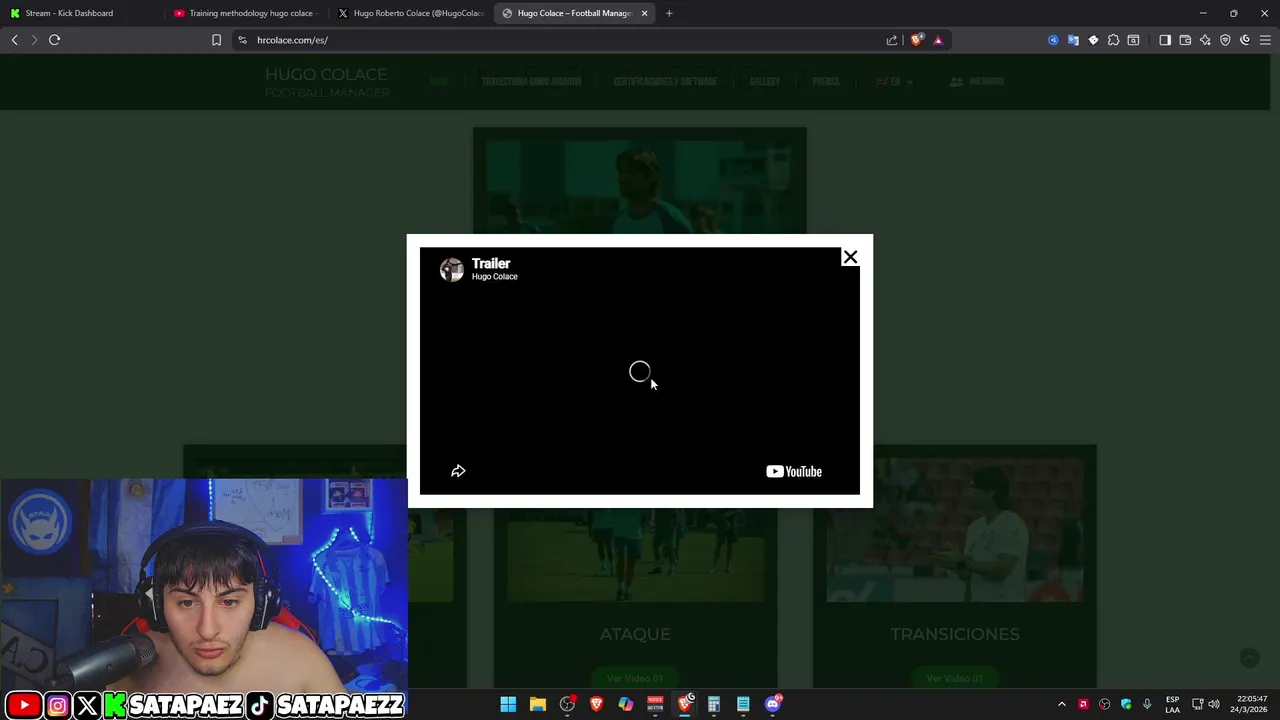Reload the hrcolace.com page
The width and height of the screenshot is (1280, 720).
point(55,40)
